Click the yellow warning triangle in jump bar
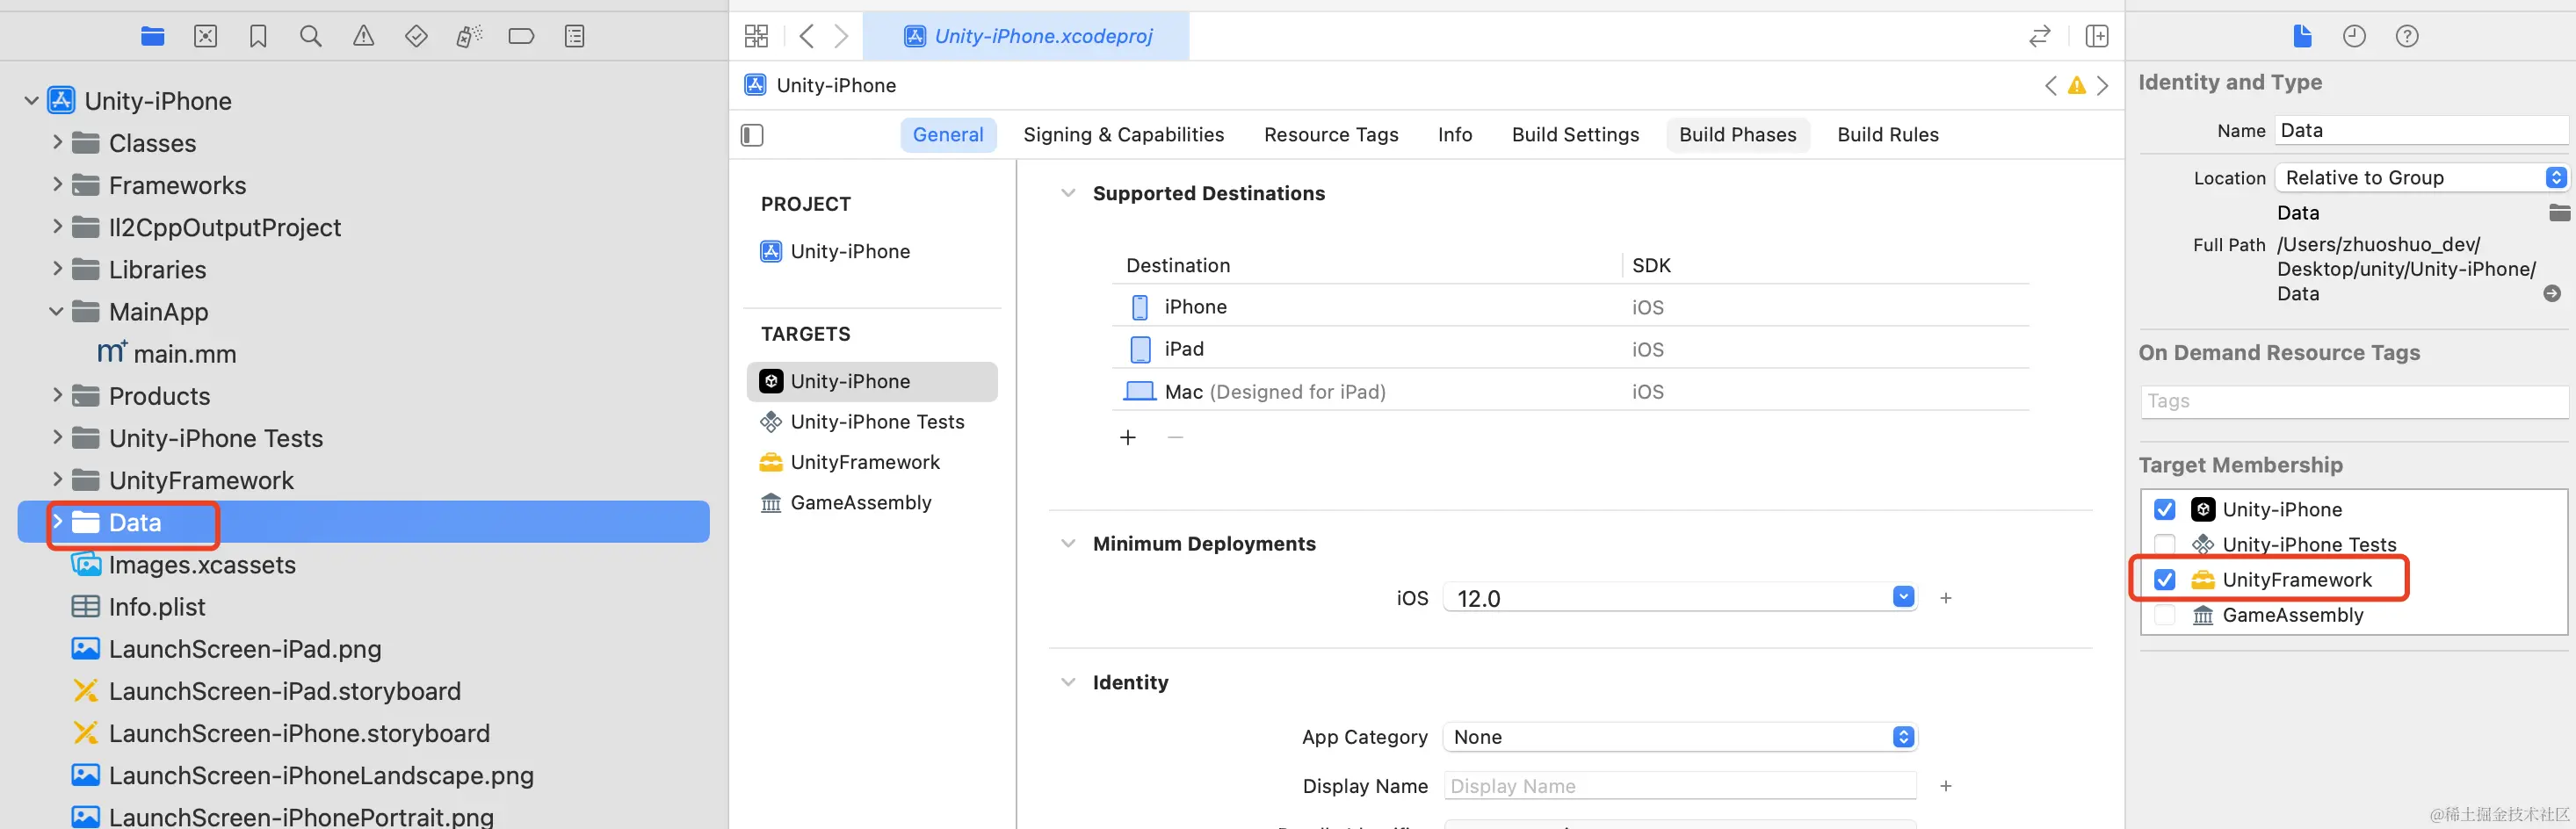This screenshot has height=829, width=2576. click(2077, 86)
